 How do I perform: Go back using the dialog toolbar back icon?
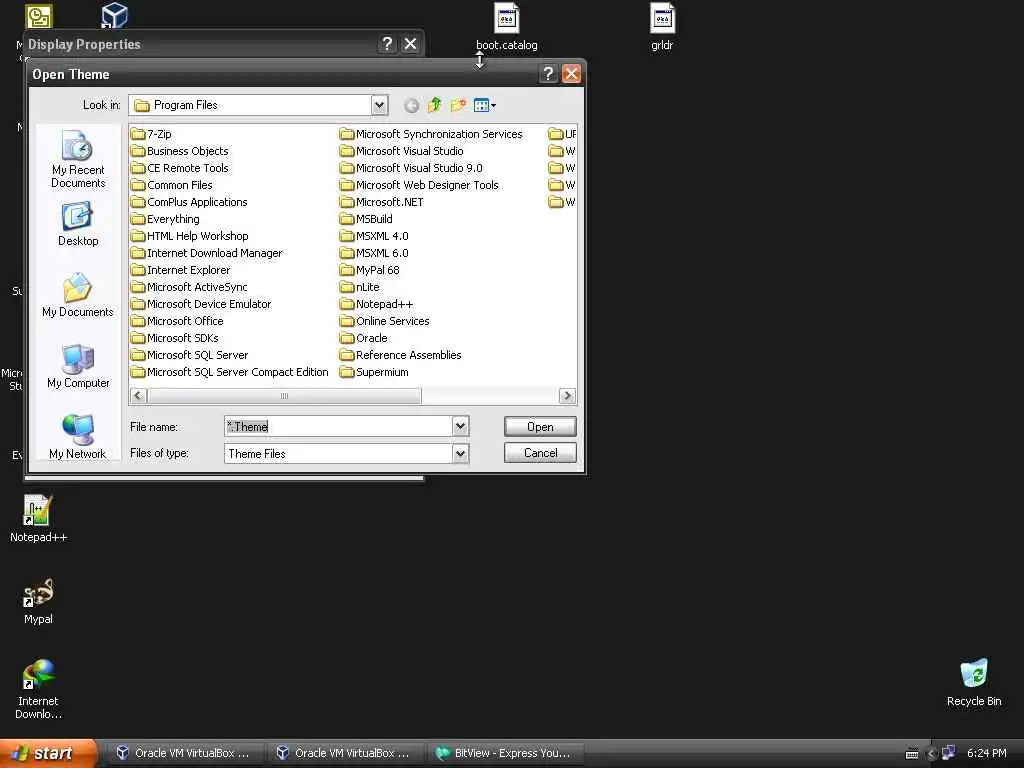(x=411, y=105)
